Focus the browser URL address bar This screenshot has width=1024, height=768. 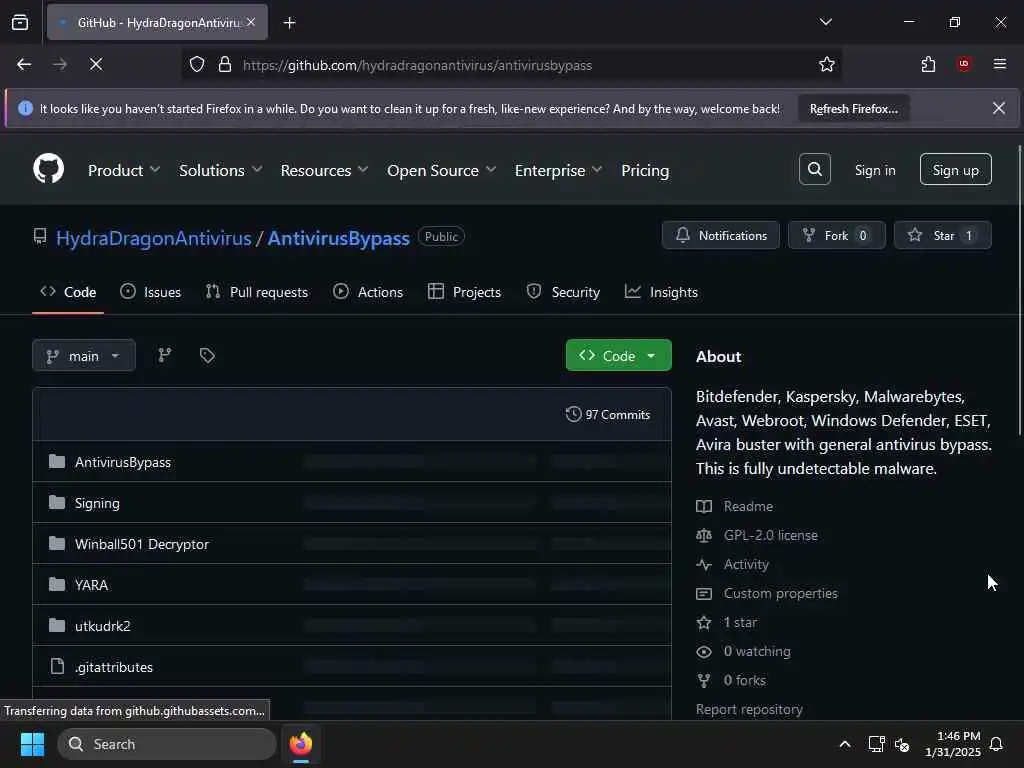coord(513,65)
